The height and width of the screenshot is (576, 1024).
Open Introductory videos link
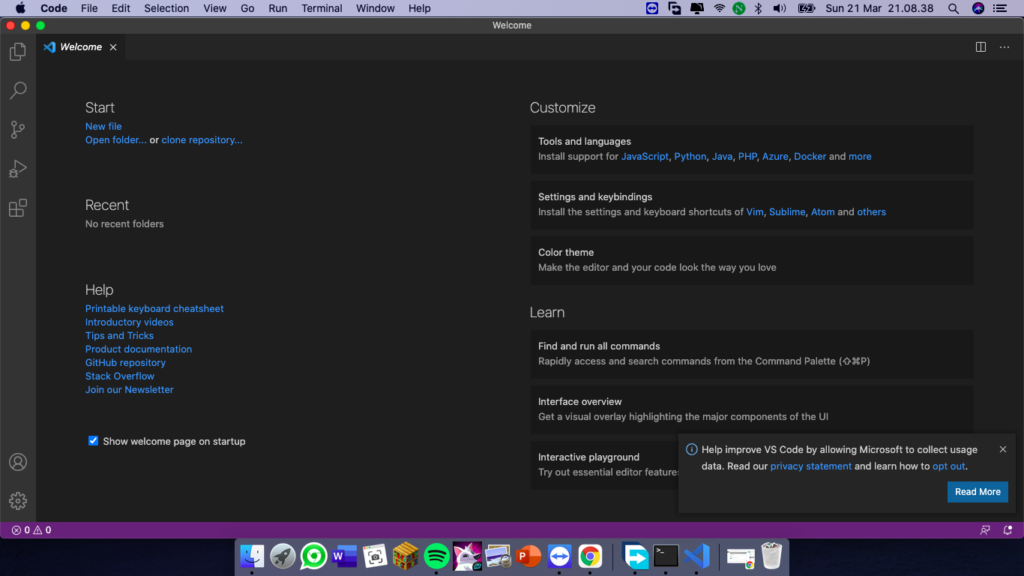tap(129, 322)
